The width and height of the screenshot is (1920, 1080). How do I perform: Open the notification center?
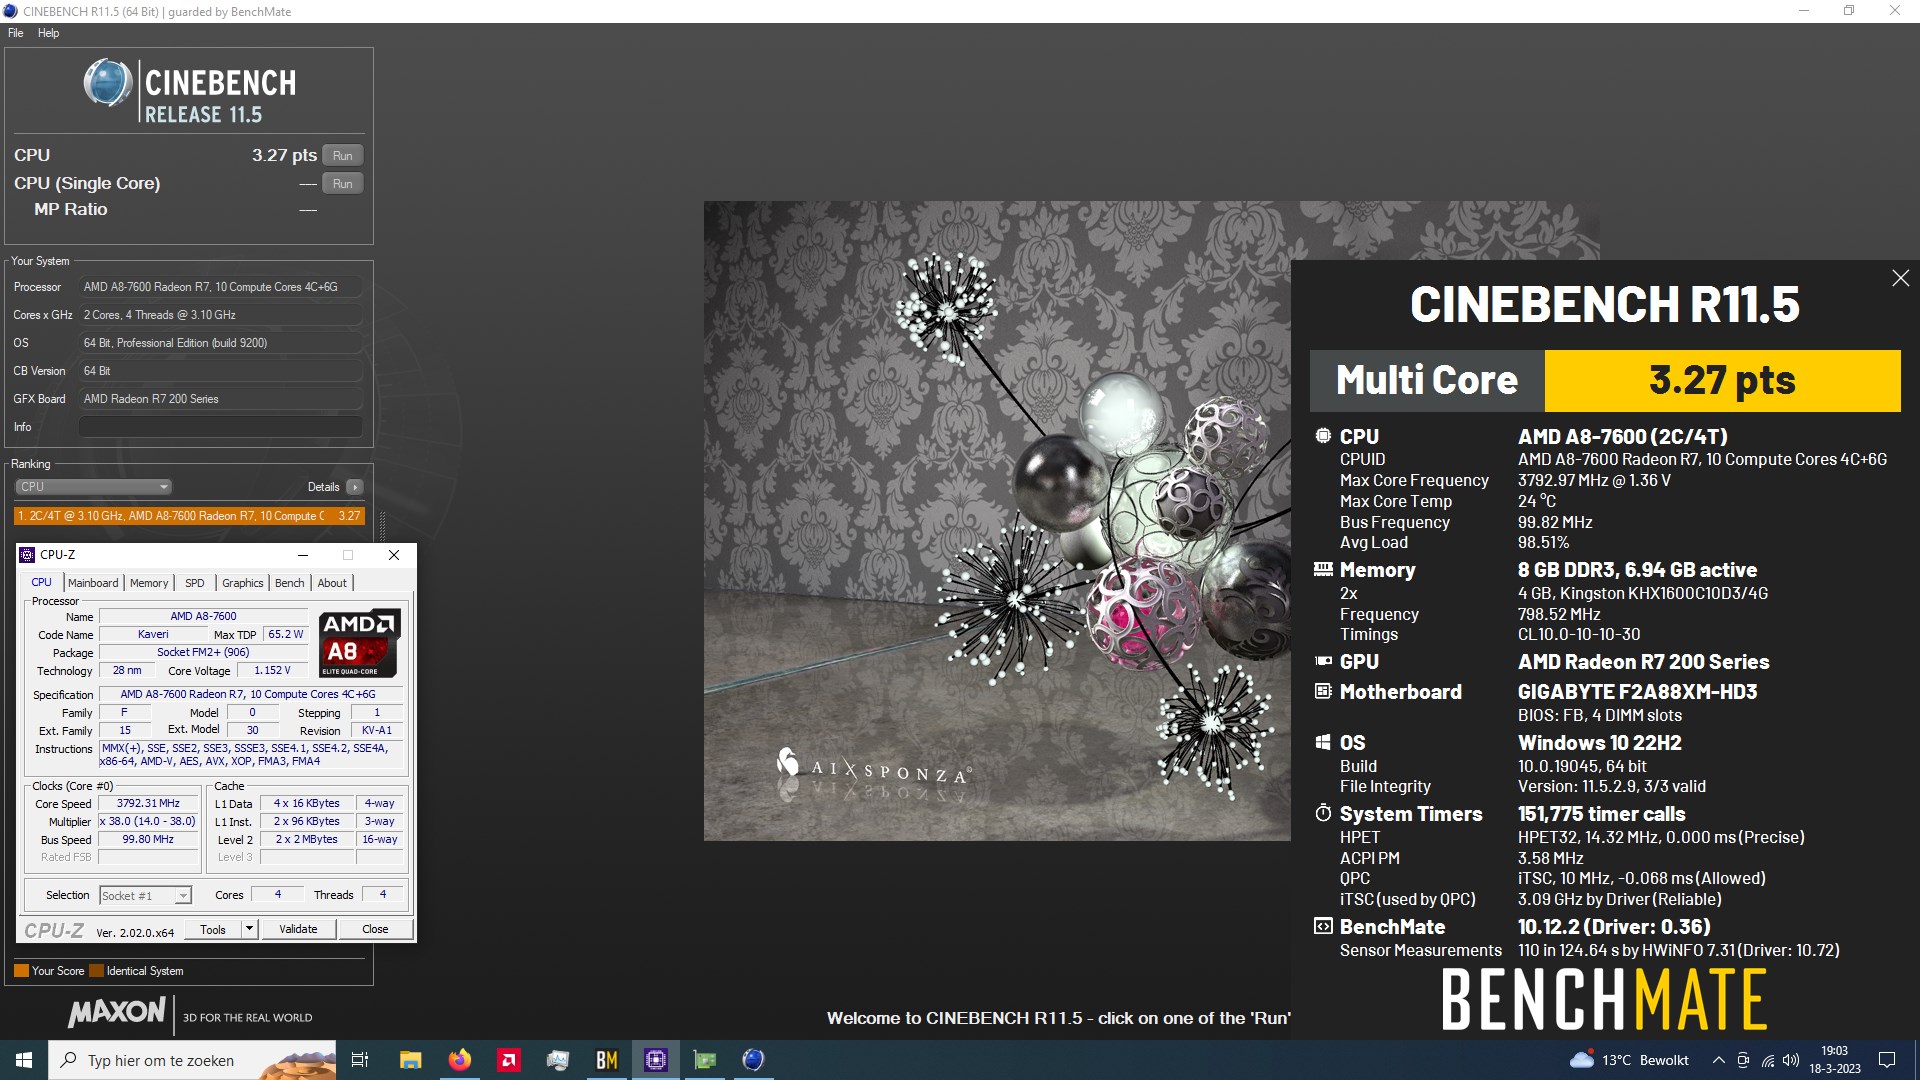coord(1887,1060)
